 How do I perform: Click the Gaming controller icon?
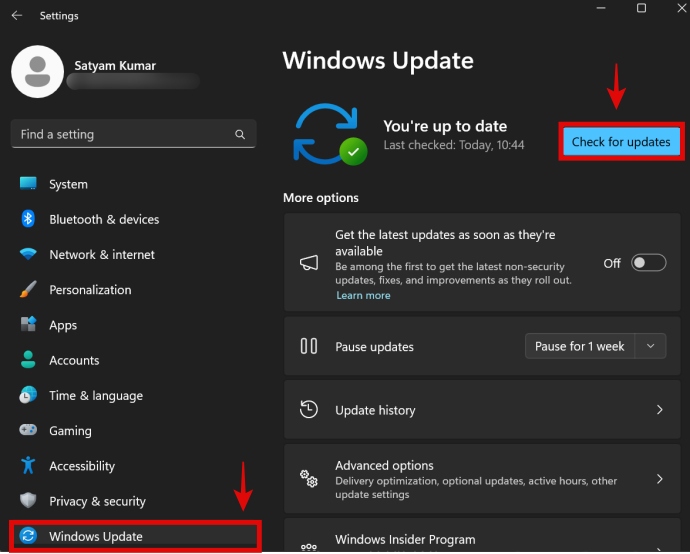(28, 429)
